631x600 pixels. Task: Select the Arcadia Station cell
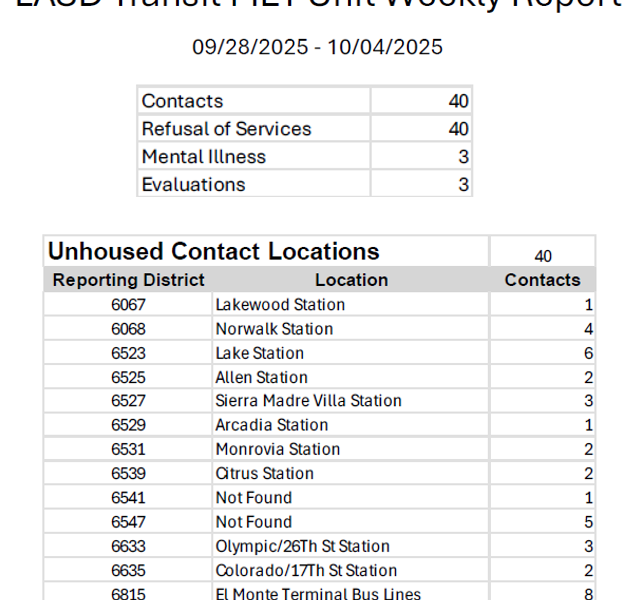coord(271,425)
